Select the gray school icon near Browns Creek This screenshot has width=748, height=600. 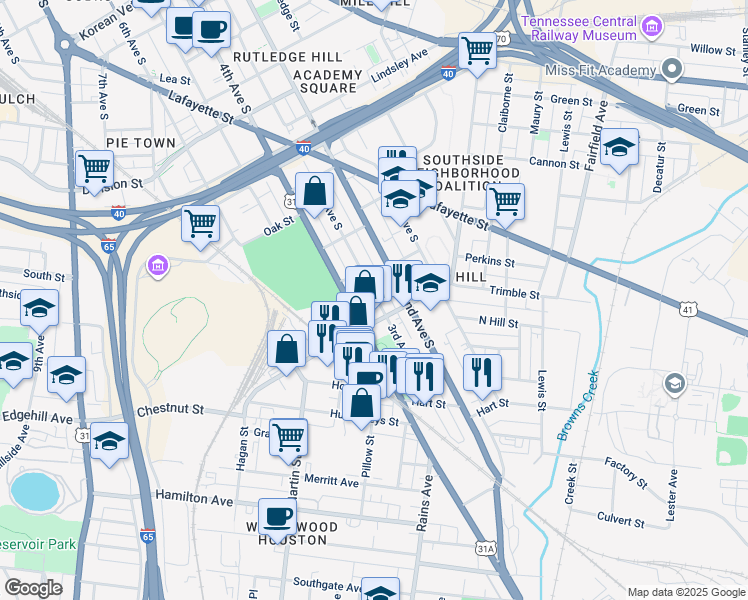click(x=675, y=383)
